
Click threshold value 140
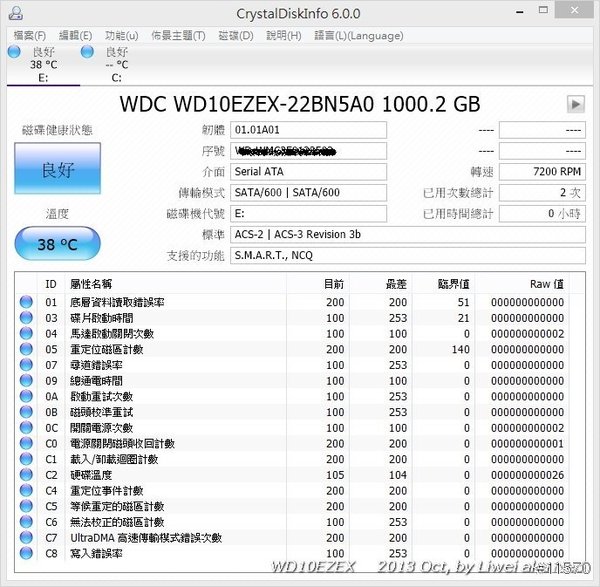pyautogui.click(x=460, y=349)
